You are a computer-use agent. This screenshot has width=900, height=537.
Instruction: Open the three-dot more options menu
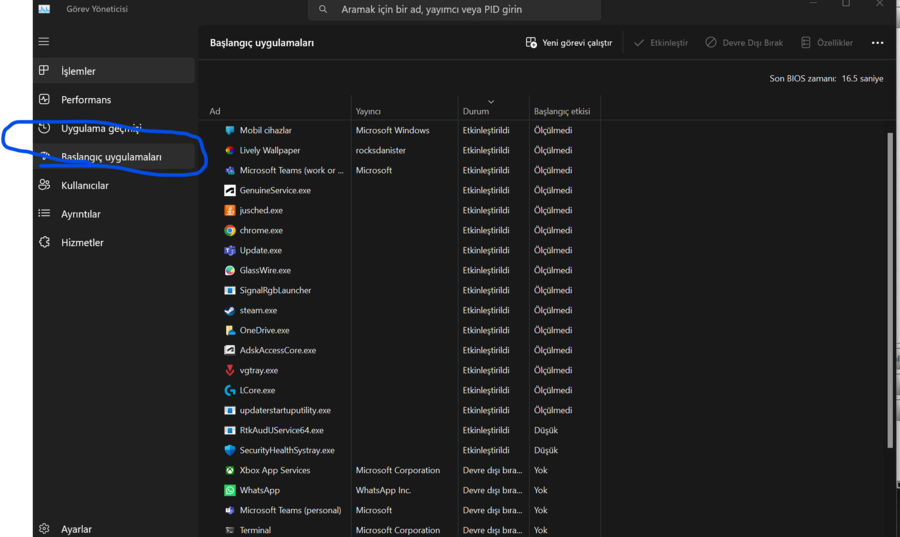877,43
